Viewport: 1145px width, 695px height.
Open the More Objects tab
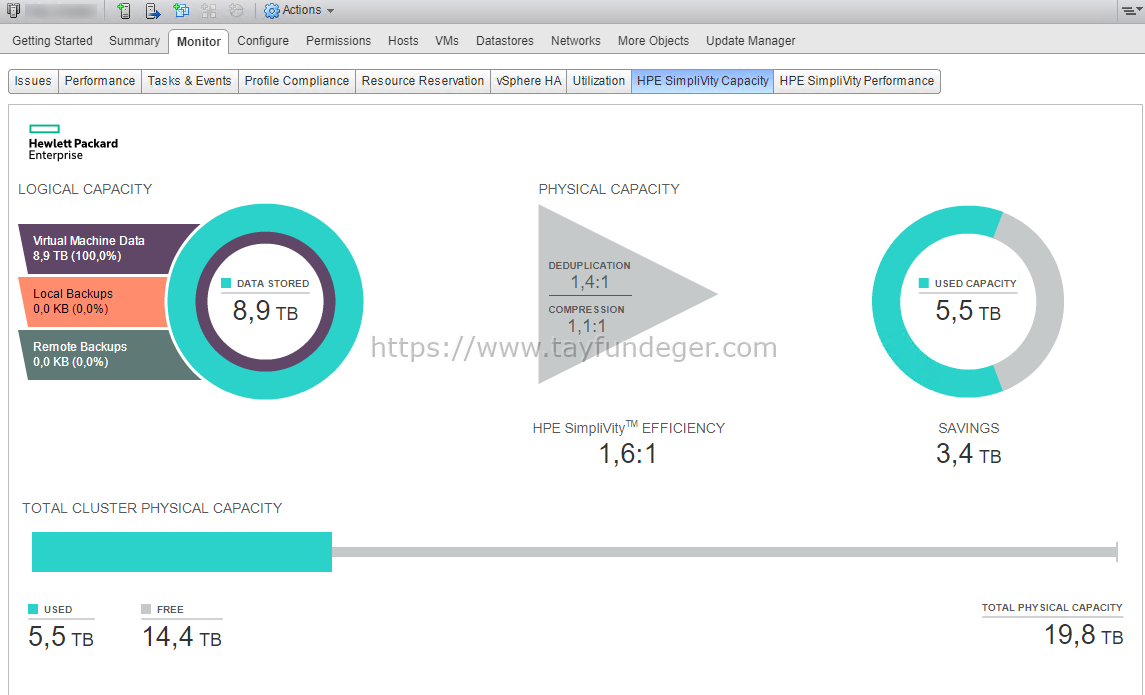pyautogui.click(x=654, y=41)
